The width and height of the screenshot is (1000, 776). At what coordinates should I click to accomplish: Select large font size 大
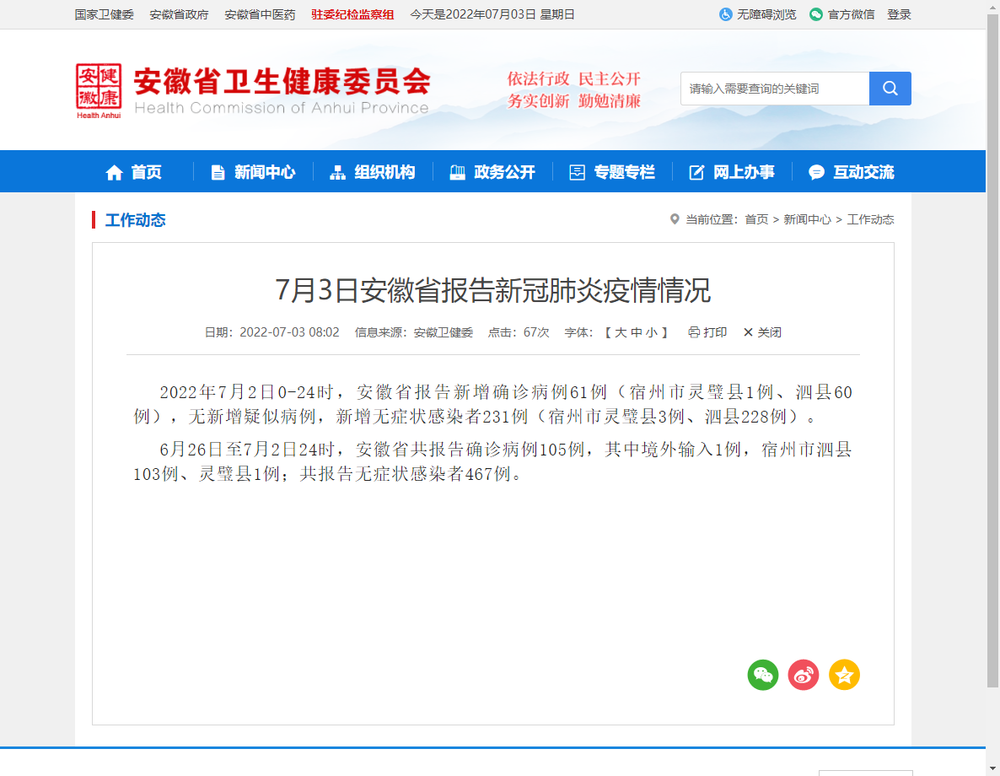point(620,332)
